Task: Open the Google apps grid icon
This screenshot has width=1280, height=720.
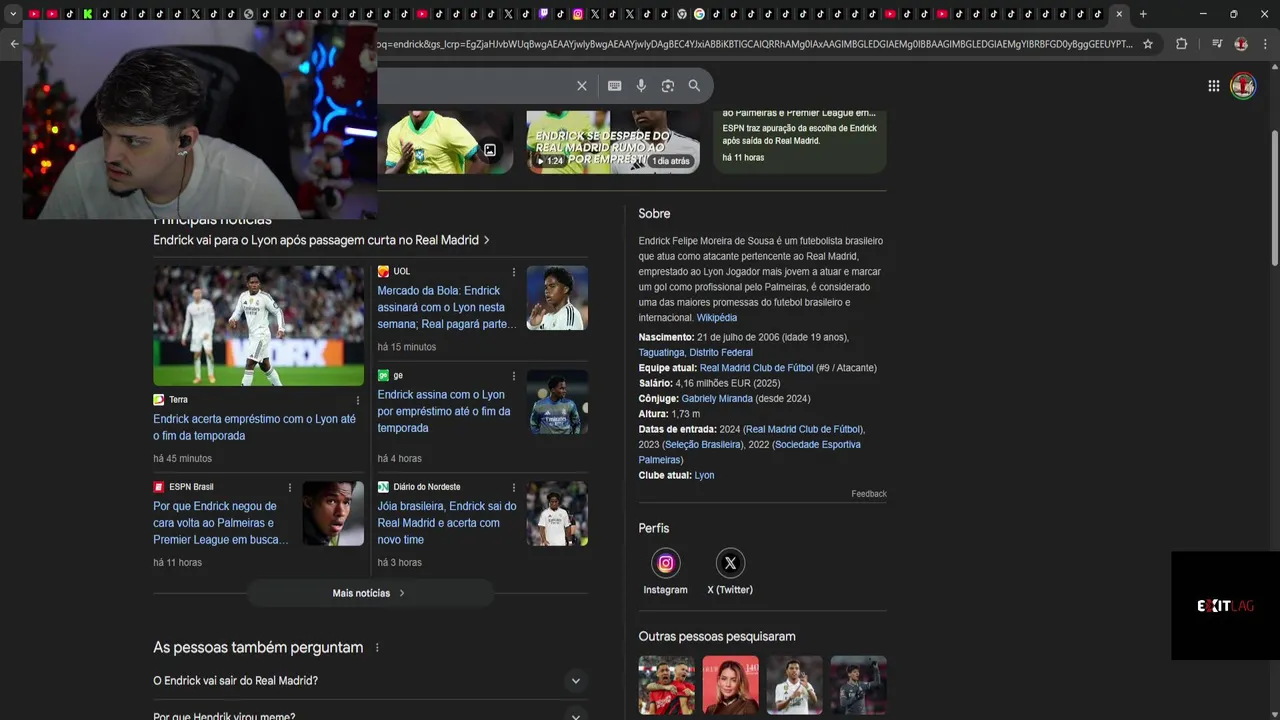Action: click(1214, 86)
